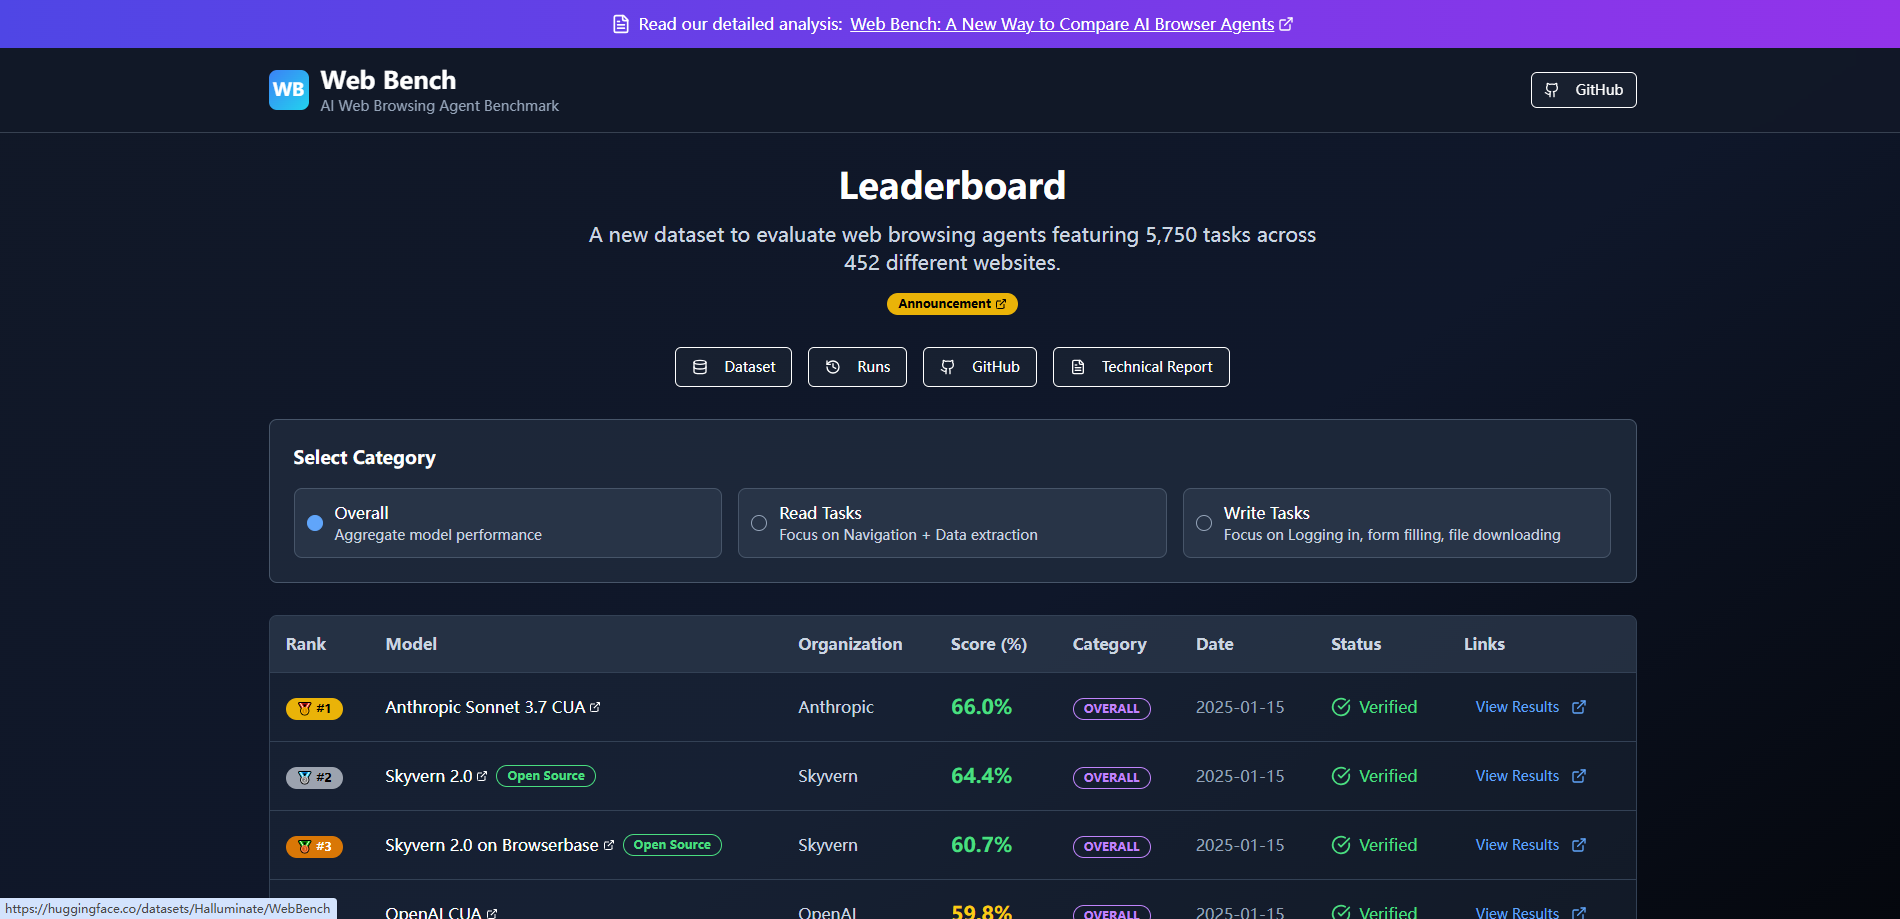Click the #1 rank medal badge
Viewport: 1900px width, 919px height.
coord(314,708)
